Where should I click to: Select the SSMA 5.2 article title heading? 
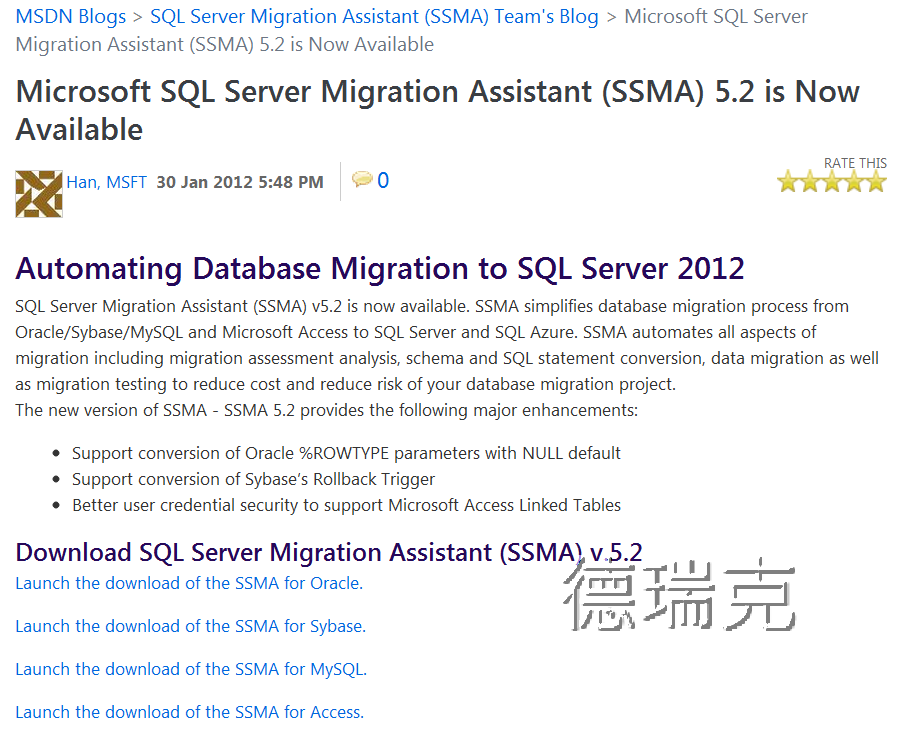[437, 109]
